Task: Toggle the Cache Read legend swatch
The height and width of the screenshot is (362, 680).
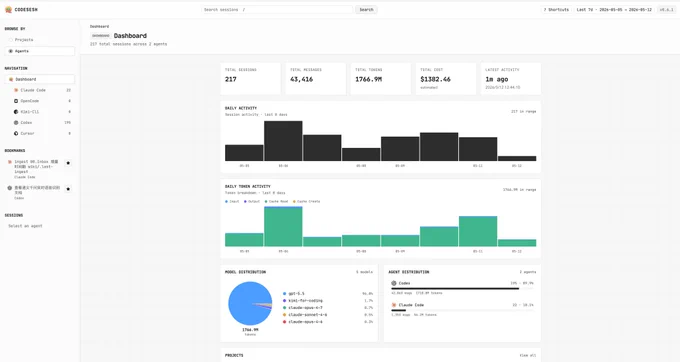Action: click(266, 202)
